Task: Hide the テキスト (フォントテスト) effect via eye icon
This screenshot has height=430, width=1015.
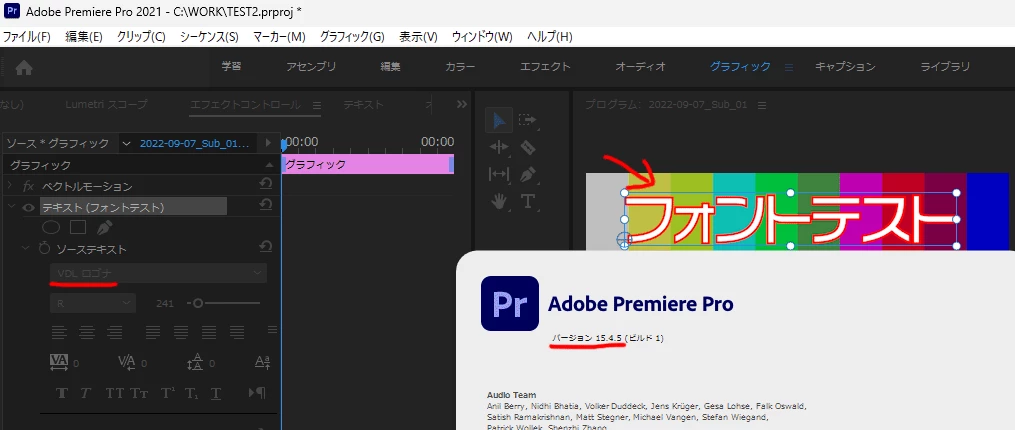Action: [28, 207]
